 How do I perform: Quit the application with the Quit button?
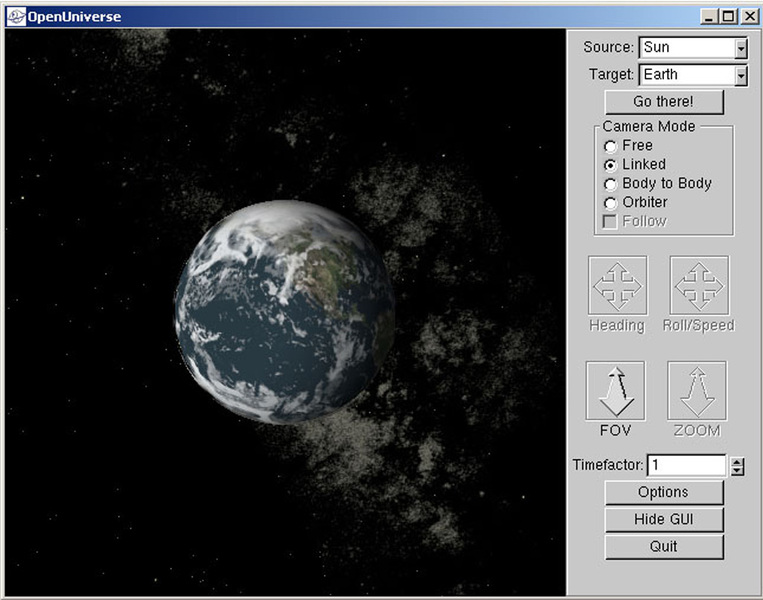(x=663, y=546)
